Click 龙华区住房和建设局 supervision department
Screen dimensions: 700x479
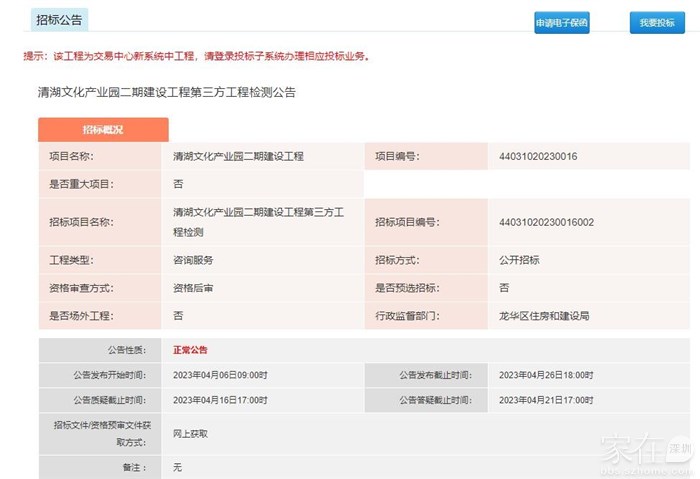[544, 316]
